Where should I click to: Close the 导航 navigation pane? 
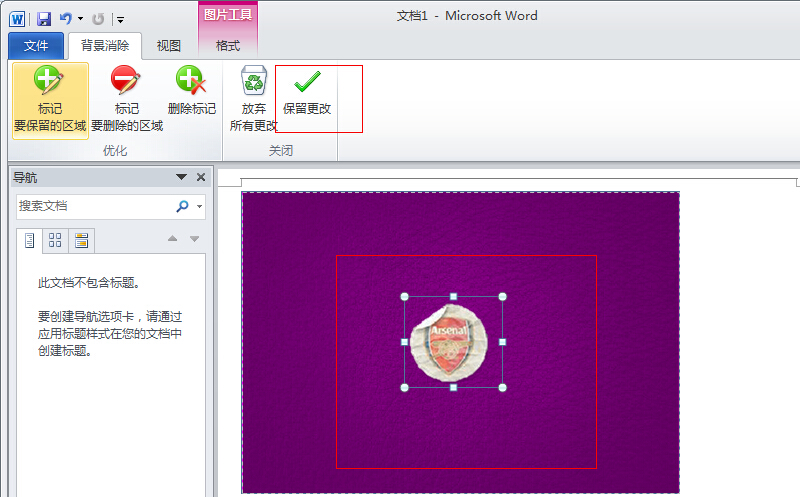click(x=201, y=177)
